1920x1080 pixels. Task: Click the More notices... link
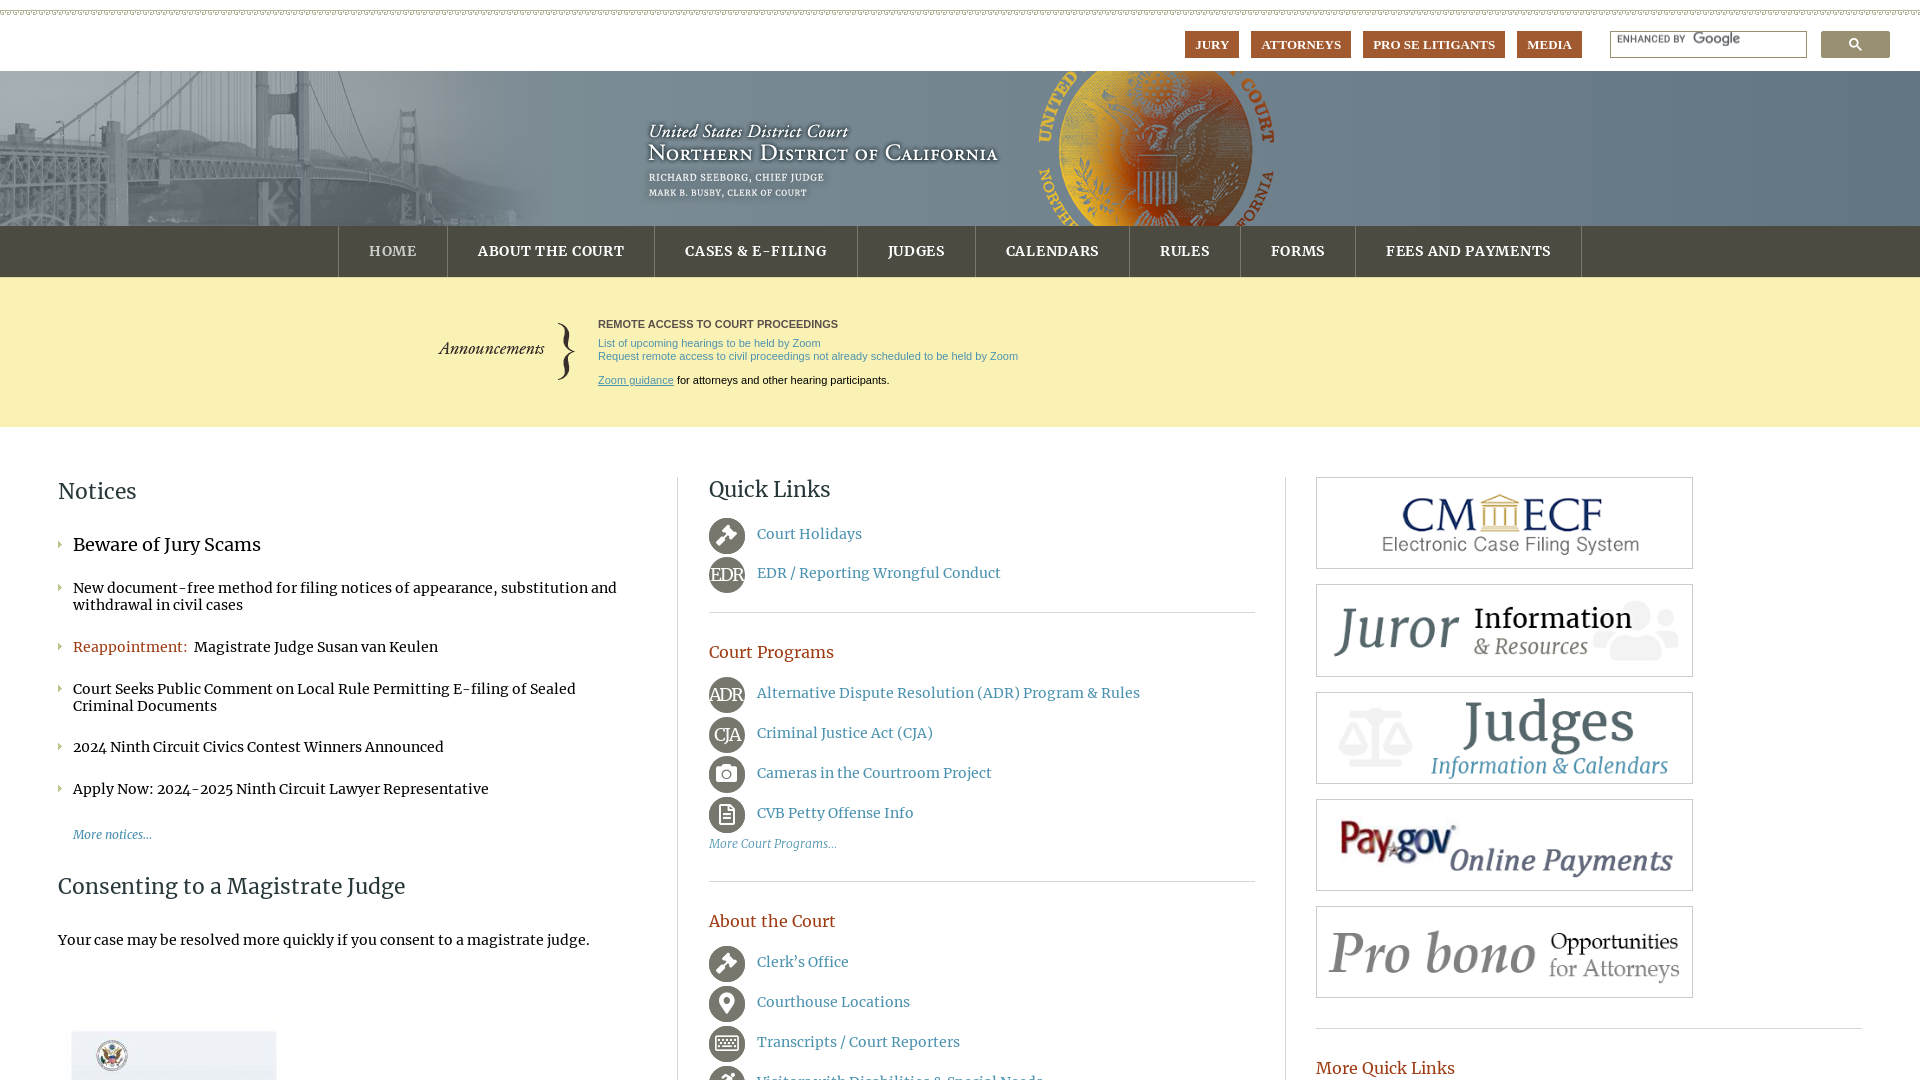click(x=112, y=835)
